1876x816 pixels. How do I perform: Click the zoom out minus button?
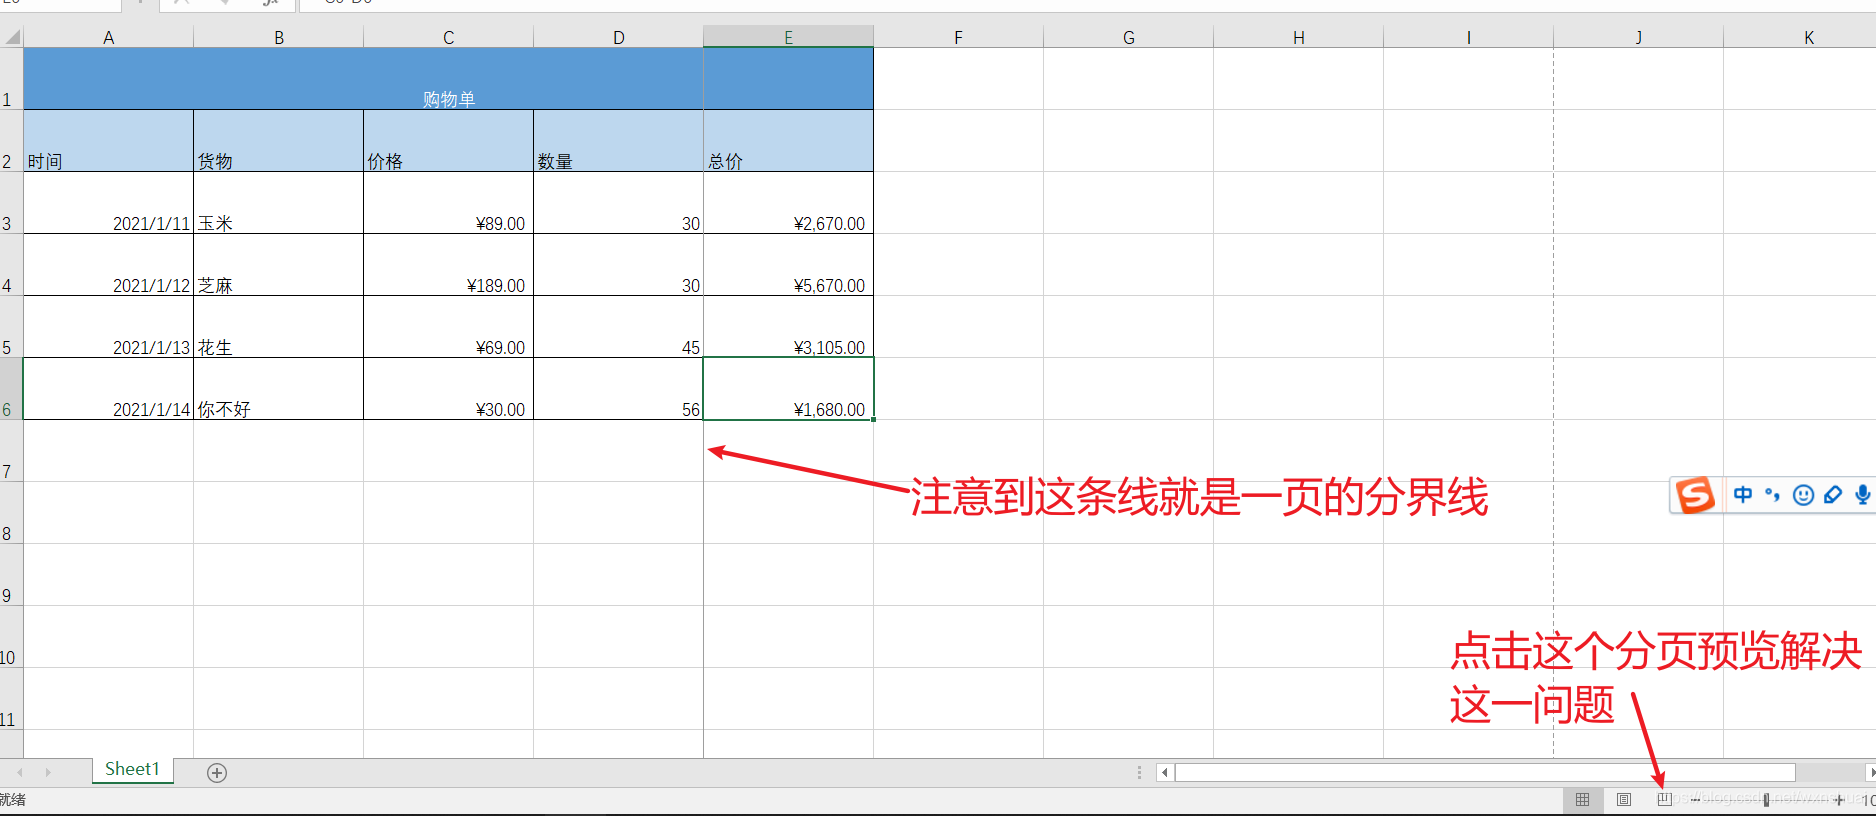[1695, 799]
